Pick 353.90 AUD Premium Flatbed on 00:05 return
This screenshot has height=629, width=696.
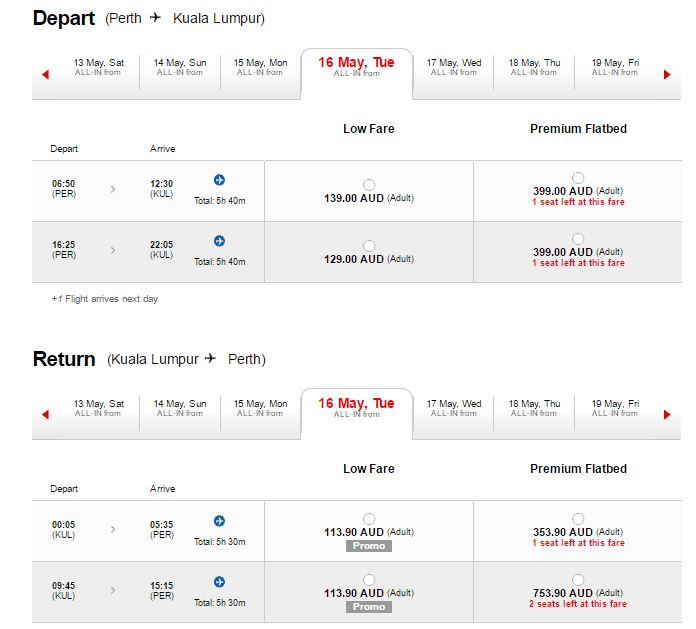[x=578, y=518]
